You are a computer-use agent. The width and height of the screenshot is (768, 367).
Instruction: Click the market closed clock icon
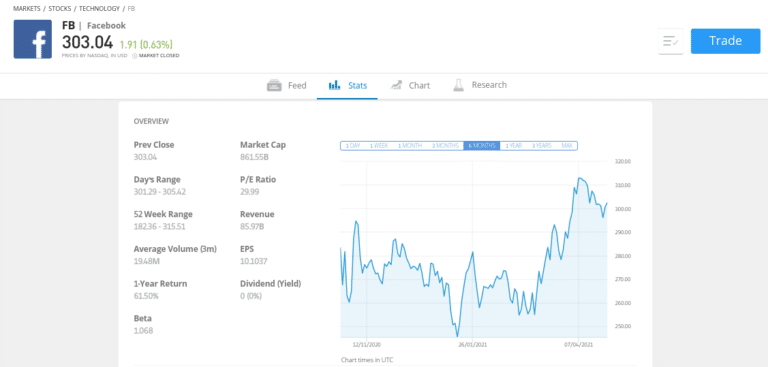[135, 56]
